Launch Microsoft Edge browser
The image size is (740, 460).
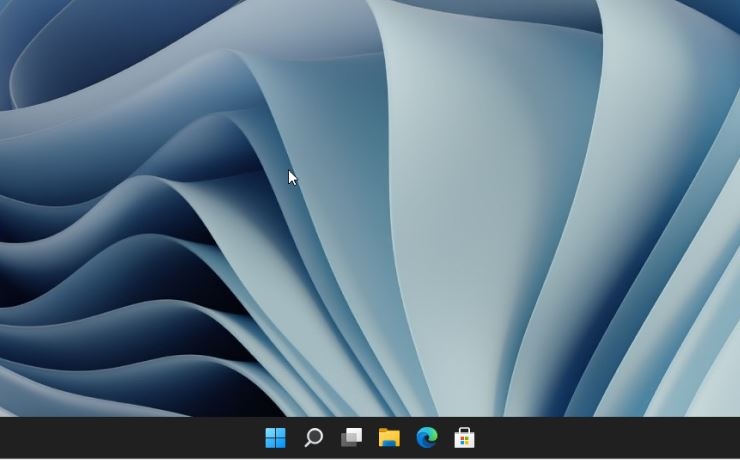(x=427, y=438)
